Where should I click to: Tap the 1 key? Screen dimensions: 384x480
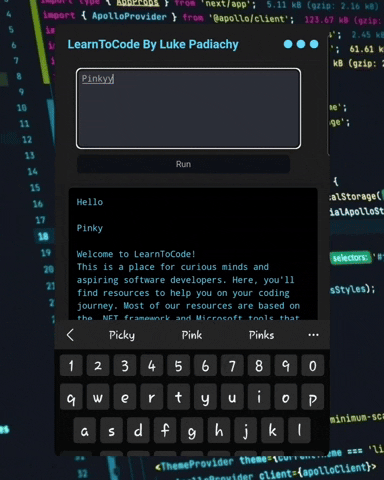point(71,366)
